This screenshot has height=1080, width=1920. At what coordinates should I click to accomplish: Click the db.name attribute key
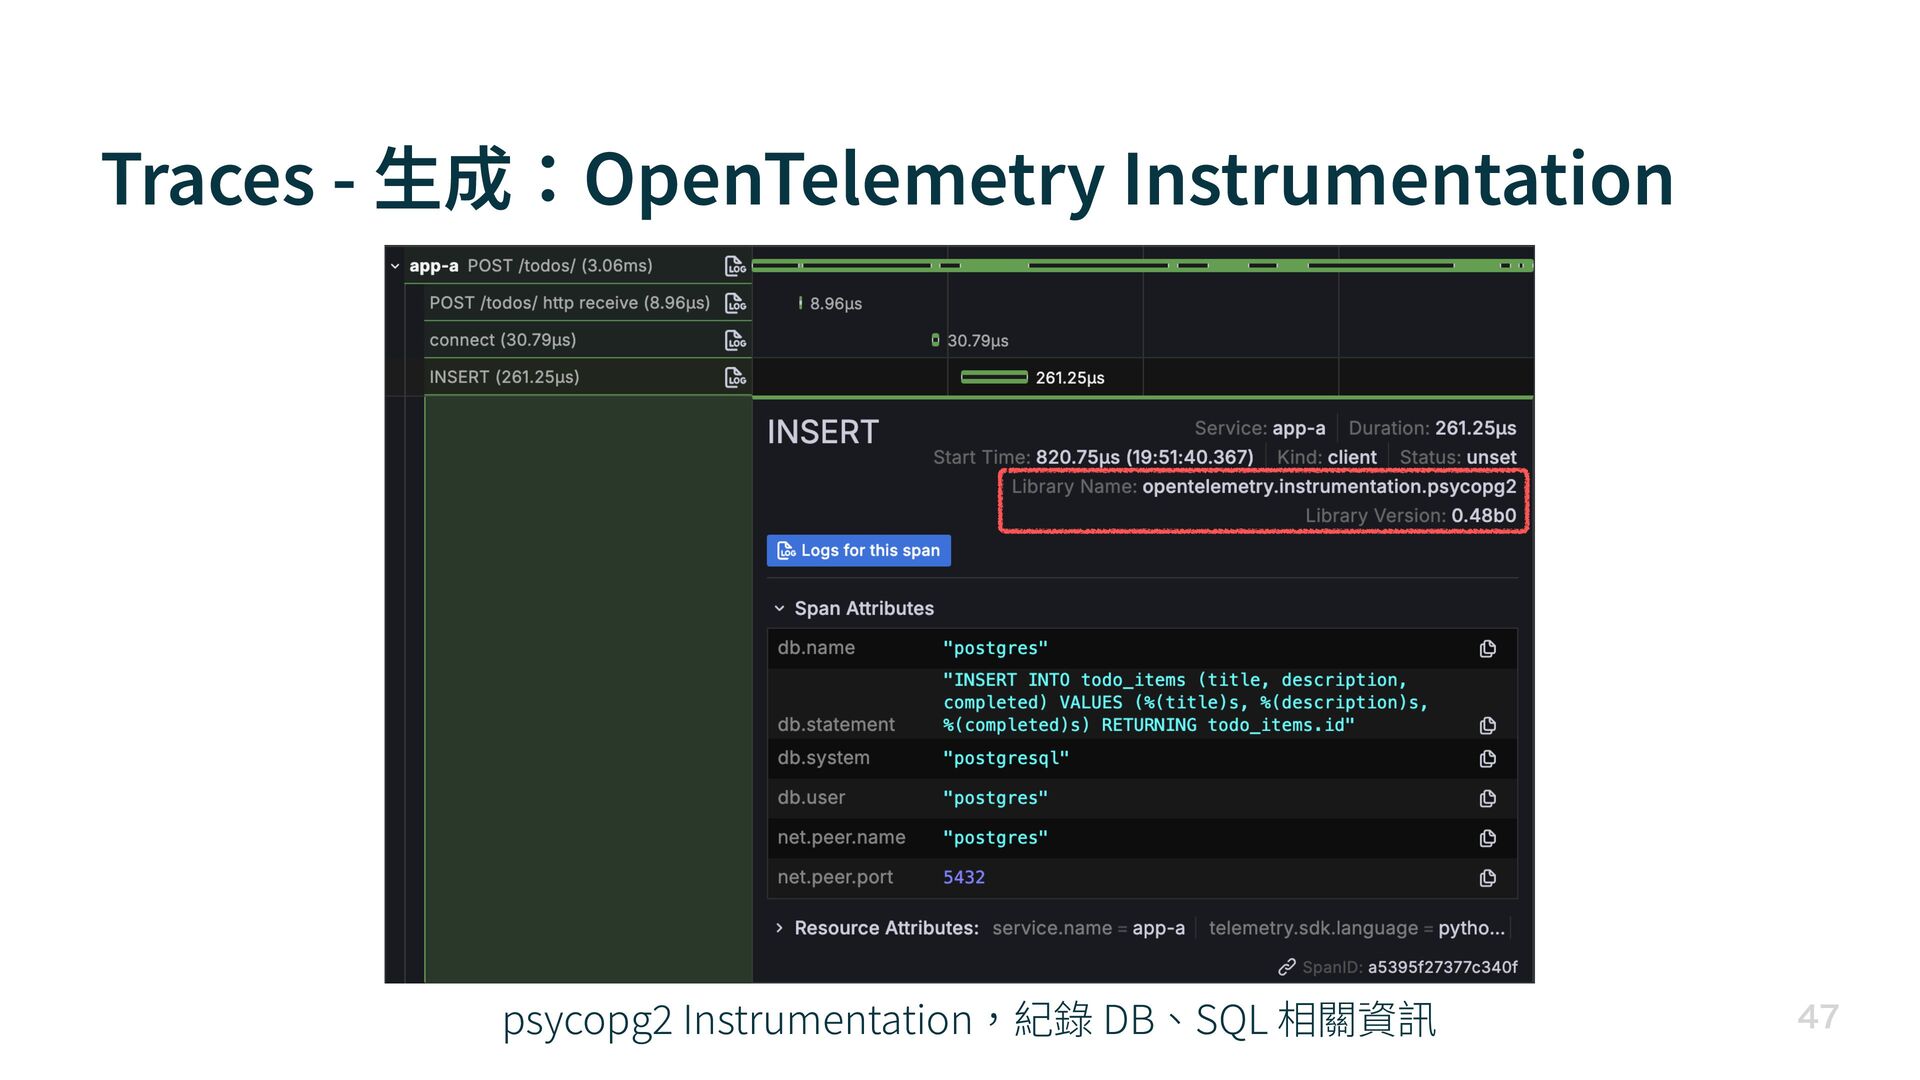tap(816, 647)
